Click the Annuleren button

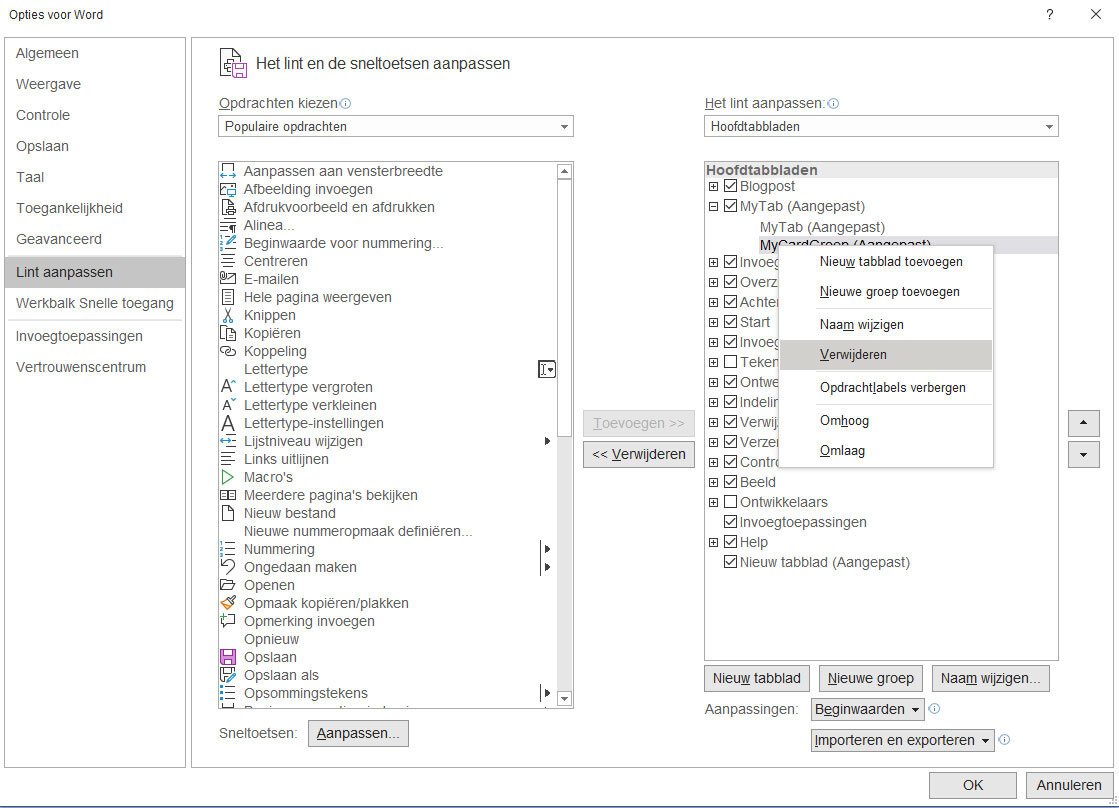click(1069, 785)
